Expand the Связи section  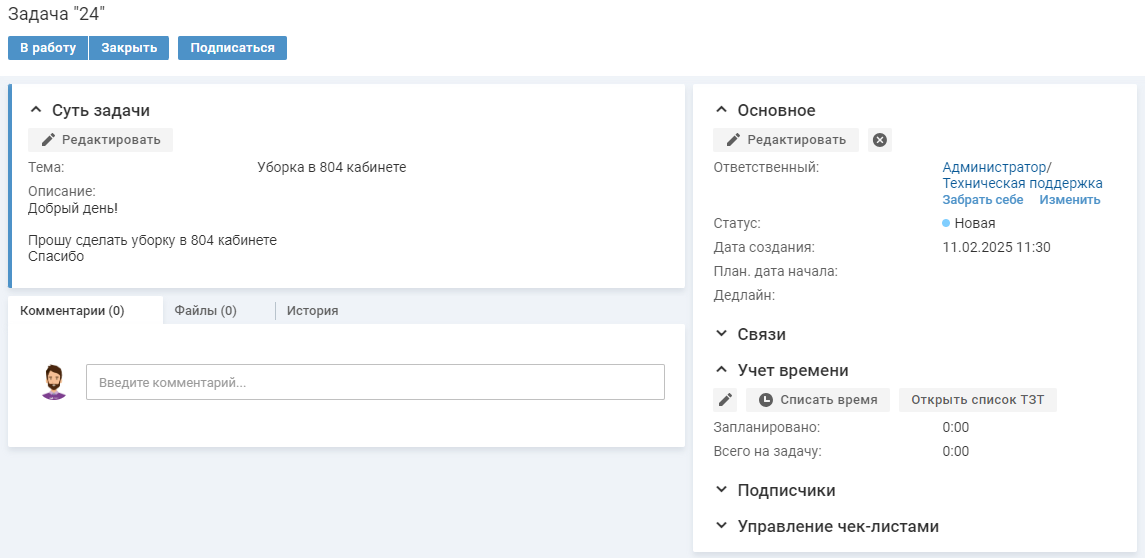pos(721,334)
